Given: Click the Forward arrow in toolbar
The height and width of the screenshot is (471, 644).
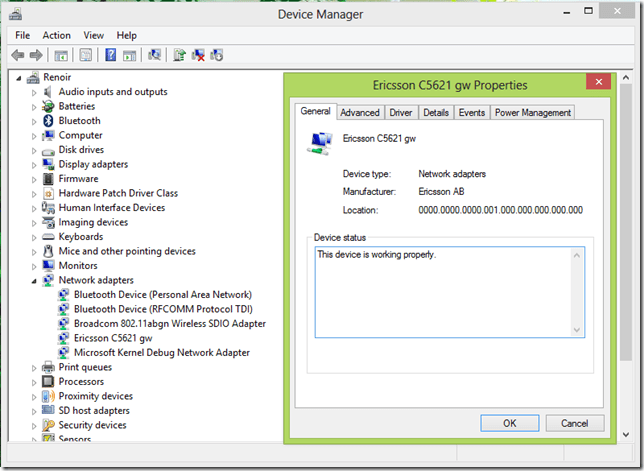Looking at the screenshot, I should coord(36,55).
